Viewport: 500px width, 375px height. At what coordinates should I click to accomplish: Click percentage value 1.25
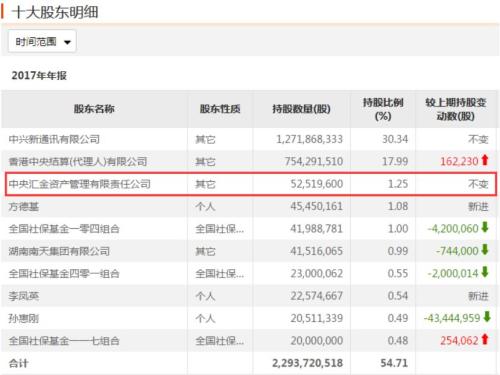click(398, 184)
